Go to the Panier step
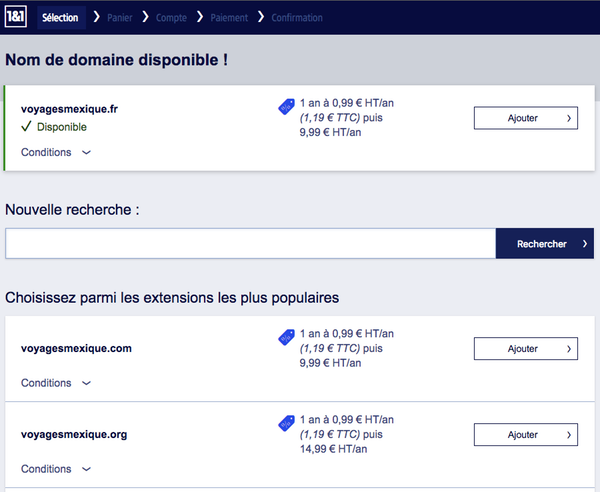This screenshot has width=600, height=492. (119, 17)
